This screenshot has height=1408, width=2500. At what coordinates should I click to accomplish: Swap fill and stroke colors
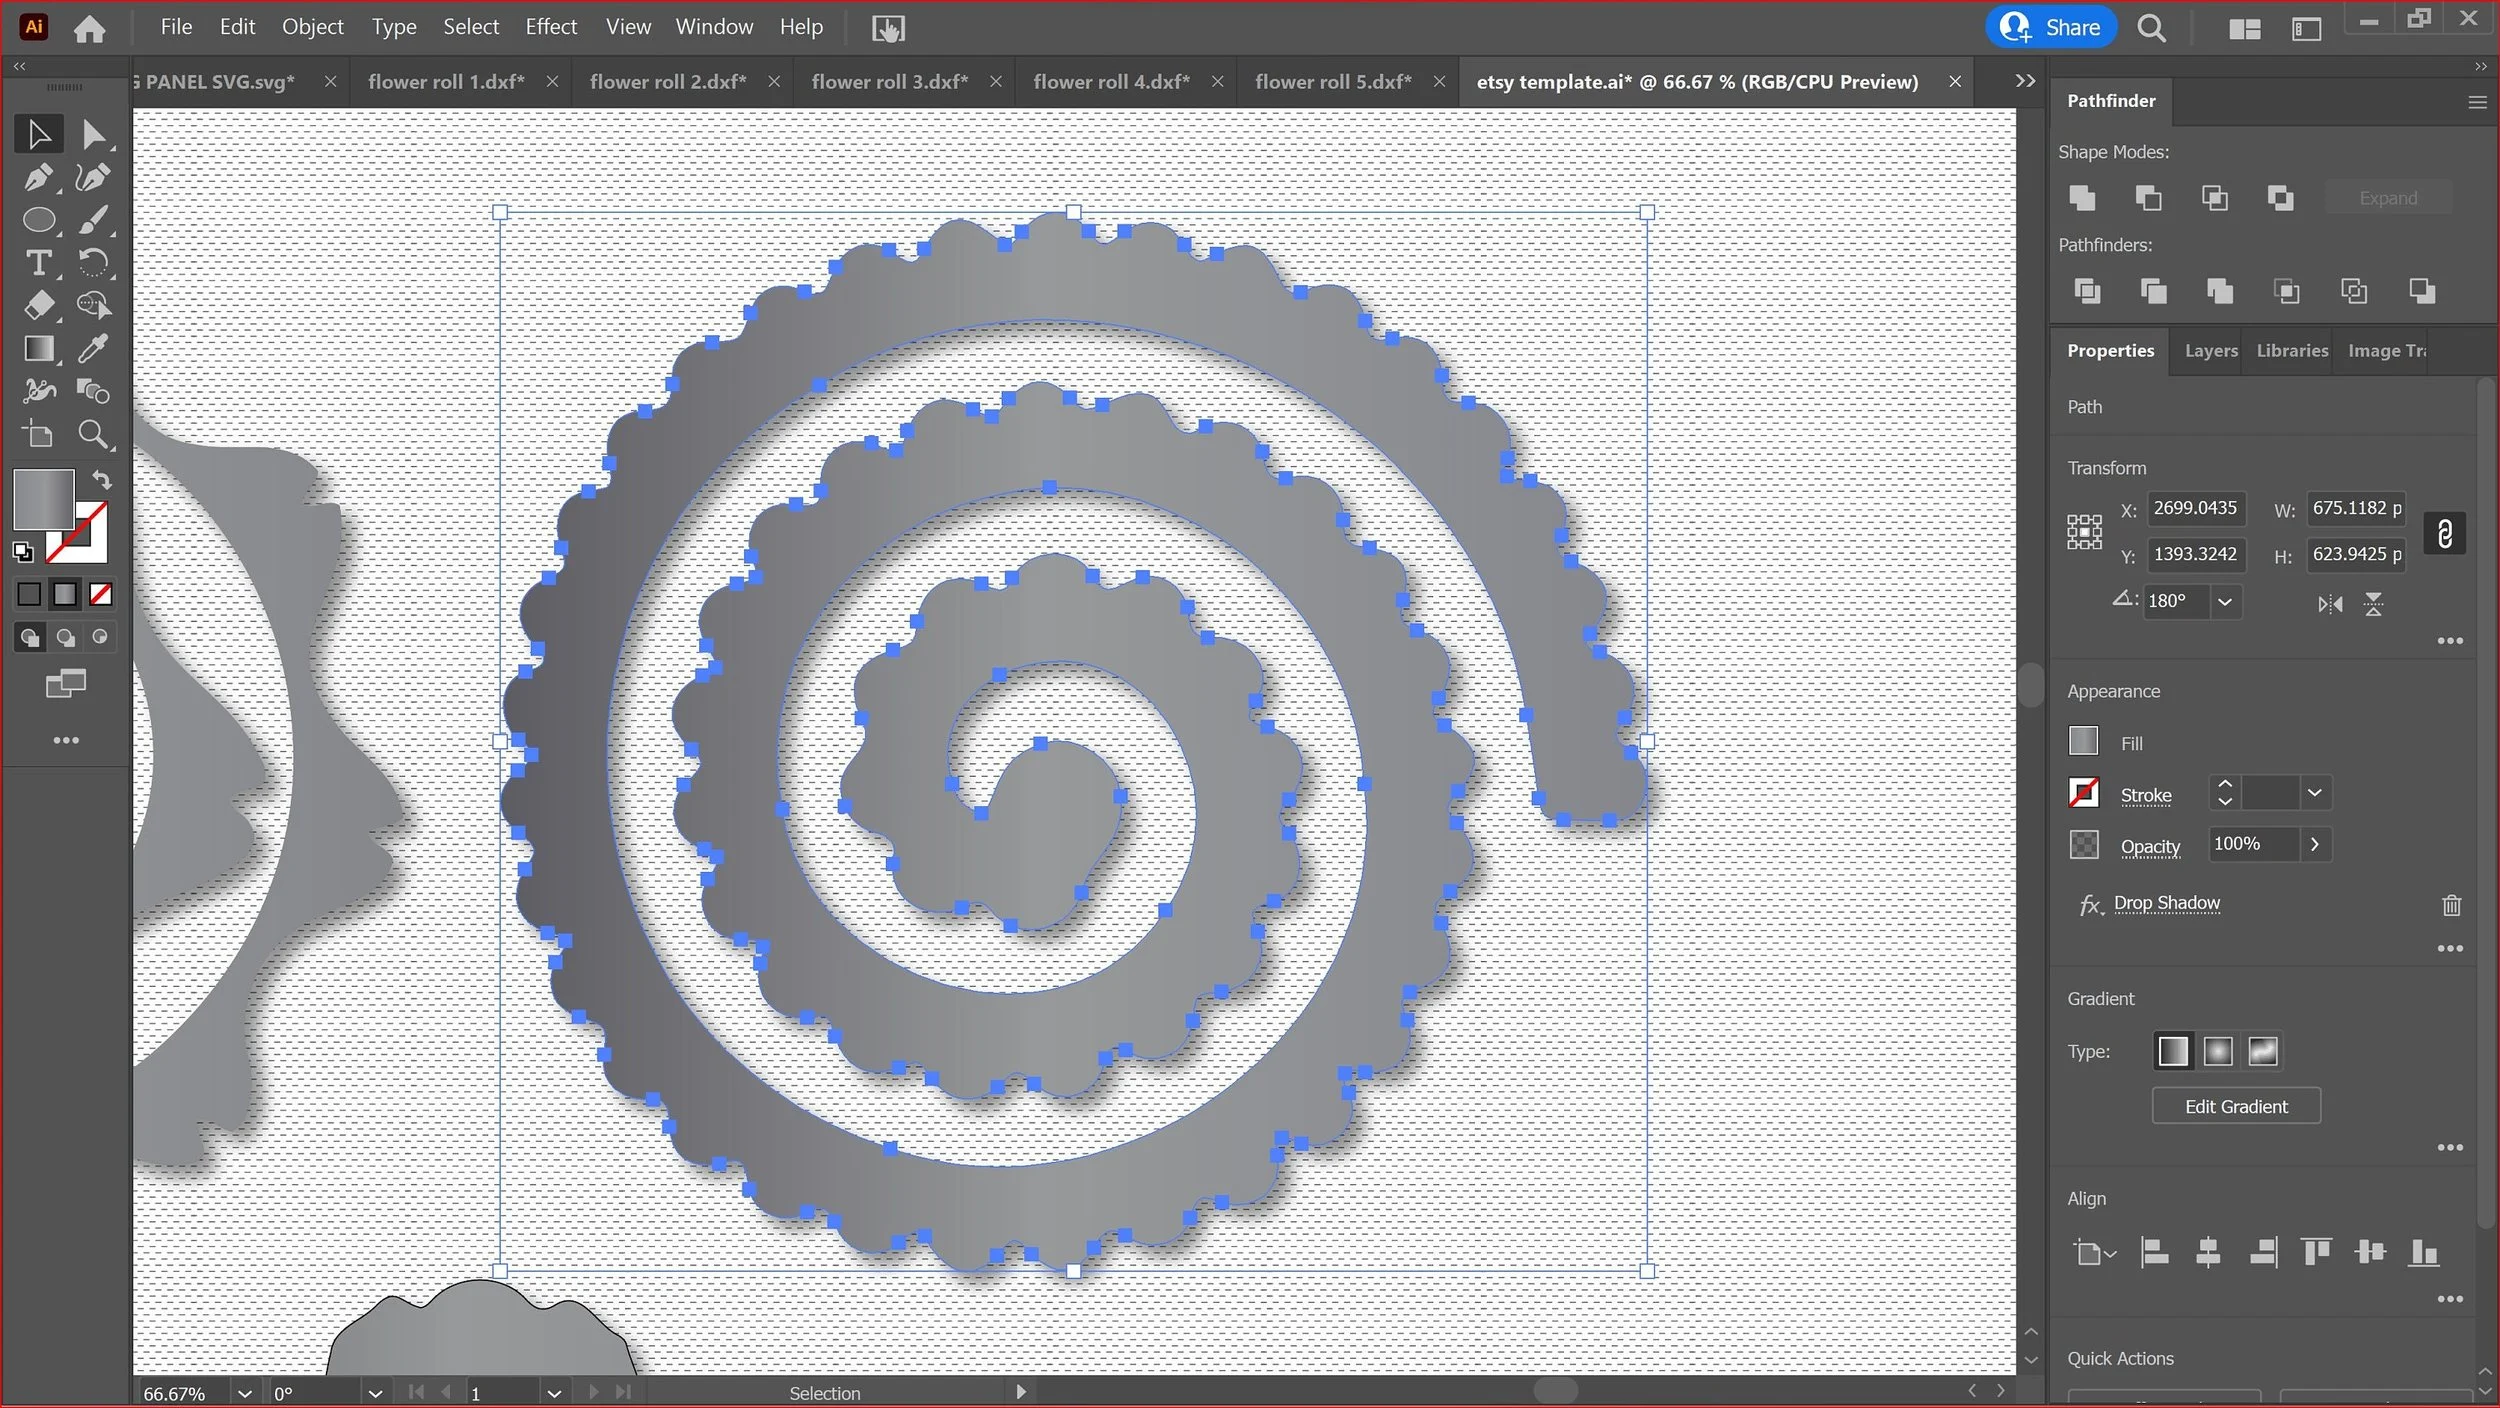pos(102,479)
